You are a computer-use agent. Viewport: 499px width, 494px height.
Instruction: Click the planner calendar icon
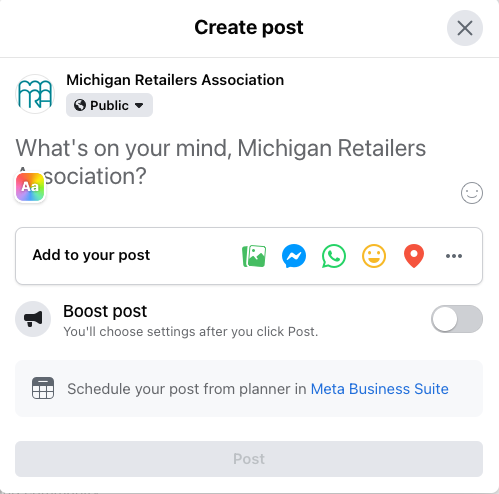click(x=43, y=388)
